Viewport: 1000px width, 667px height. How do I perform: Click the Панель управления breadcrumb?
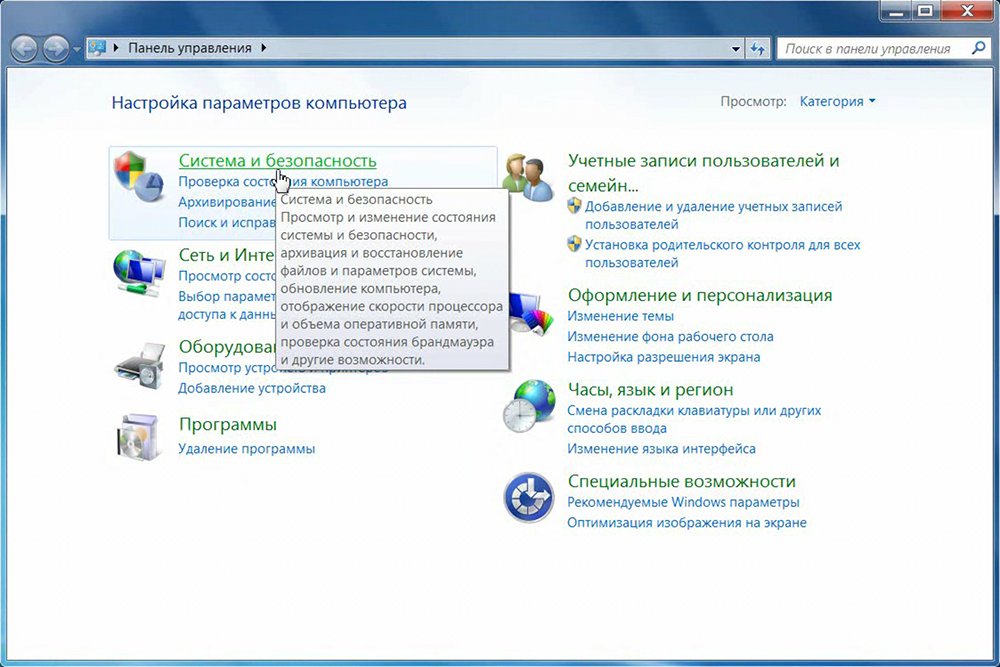tap(190, 48)
